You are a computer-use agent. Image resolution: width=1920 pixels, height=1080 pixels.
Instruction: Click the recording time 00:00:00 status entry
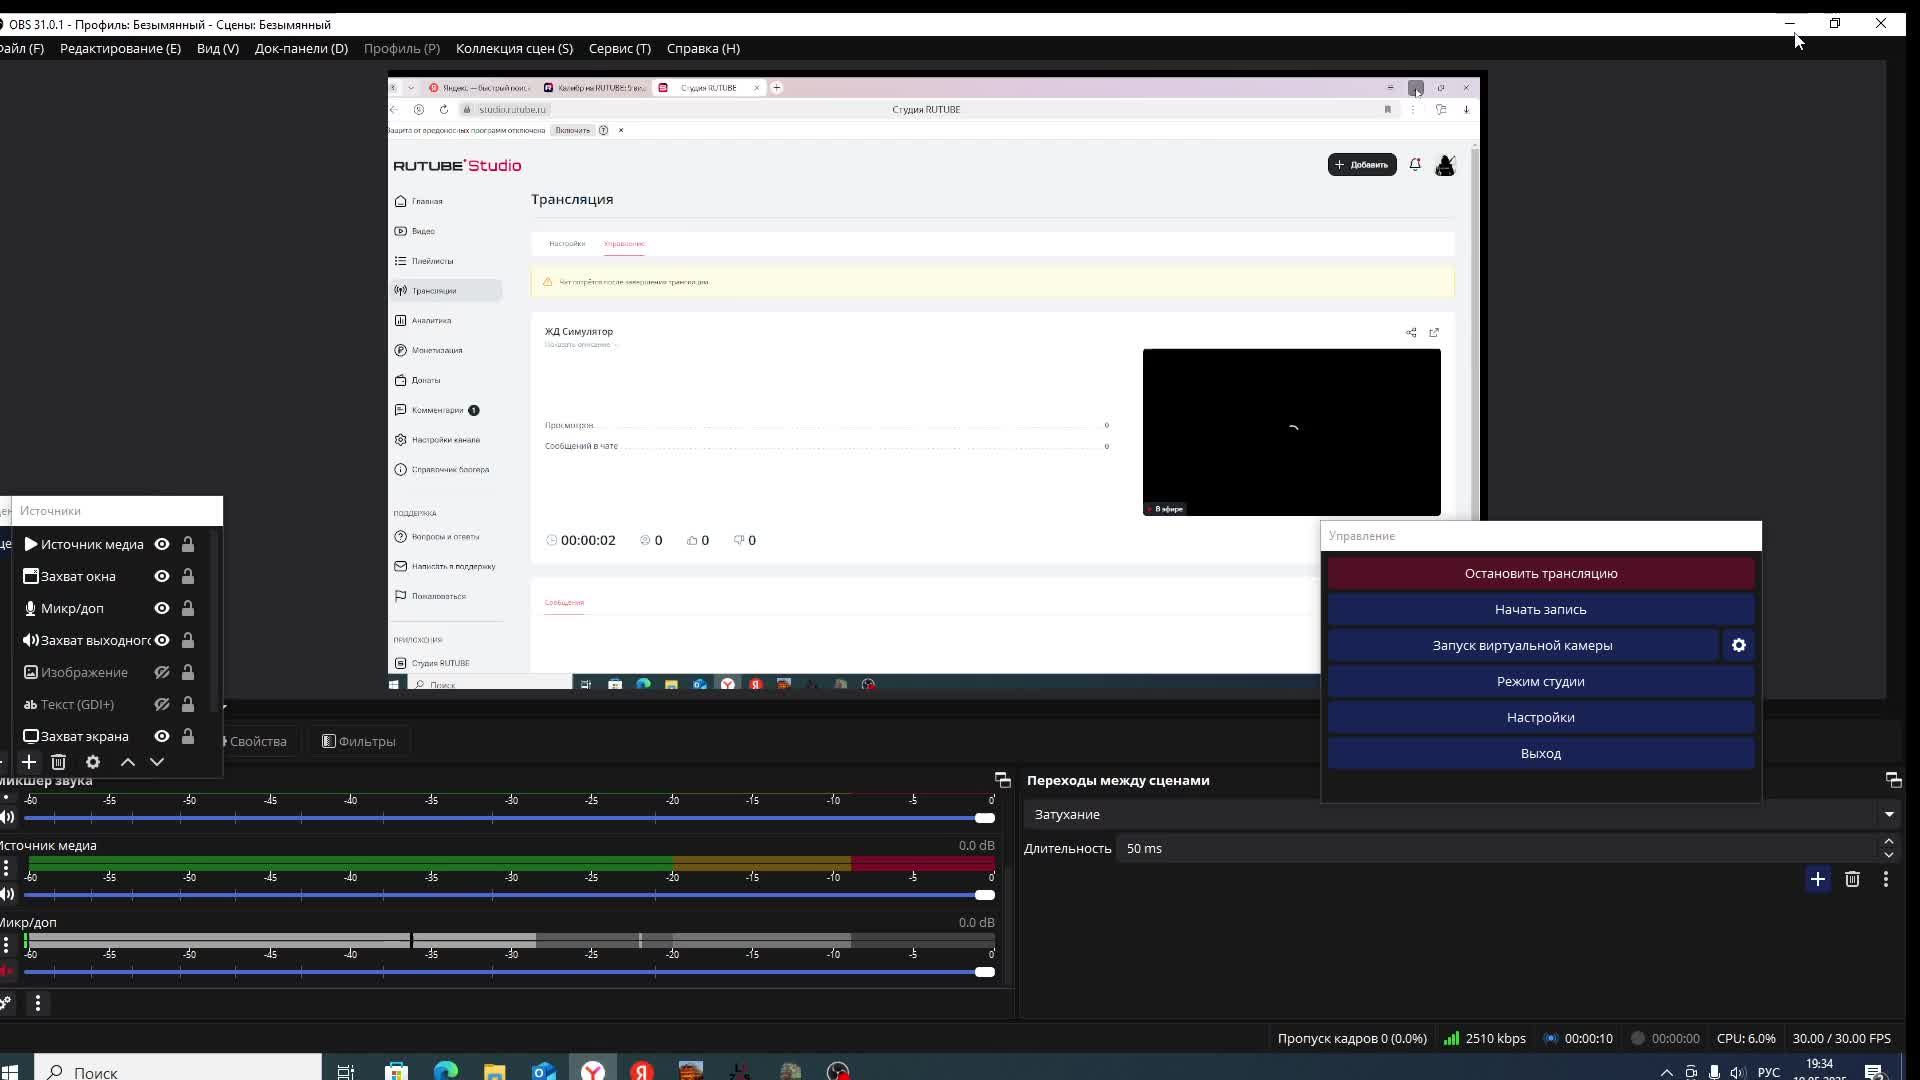1665,1038
